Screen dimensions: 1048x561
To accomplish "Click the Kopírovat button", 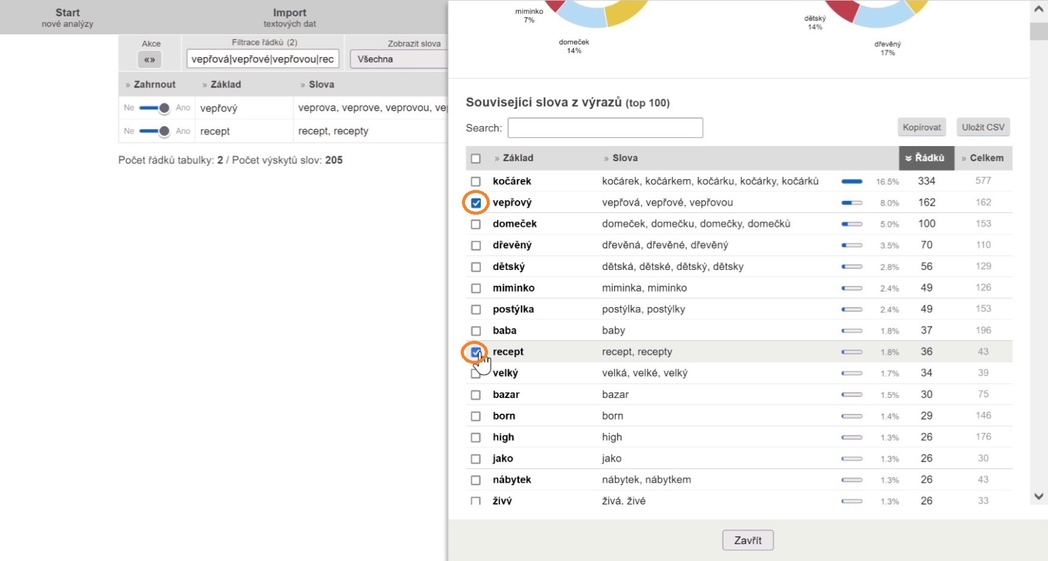I will pyautogui.click(x=922, y=127).
